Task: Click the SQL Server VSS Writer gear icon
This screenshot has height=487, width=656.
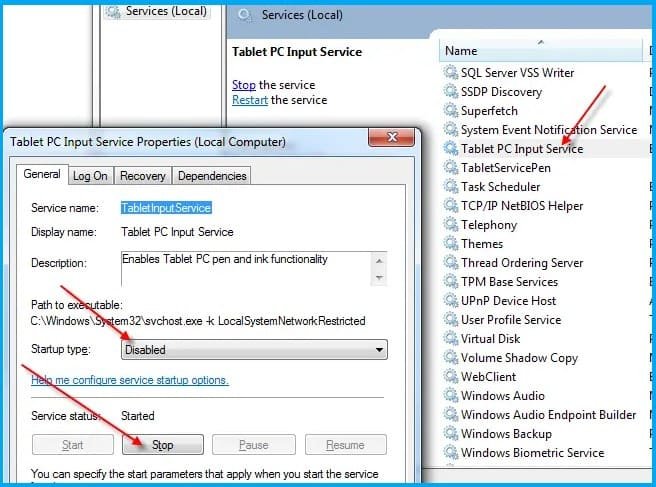Action: click(x=451, y=72)
